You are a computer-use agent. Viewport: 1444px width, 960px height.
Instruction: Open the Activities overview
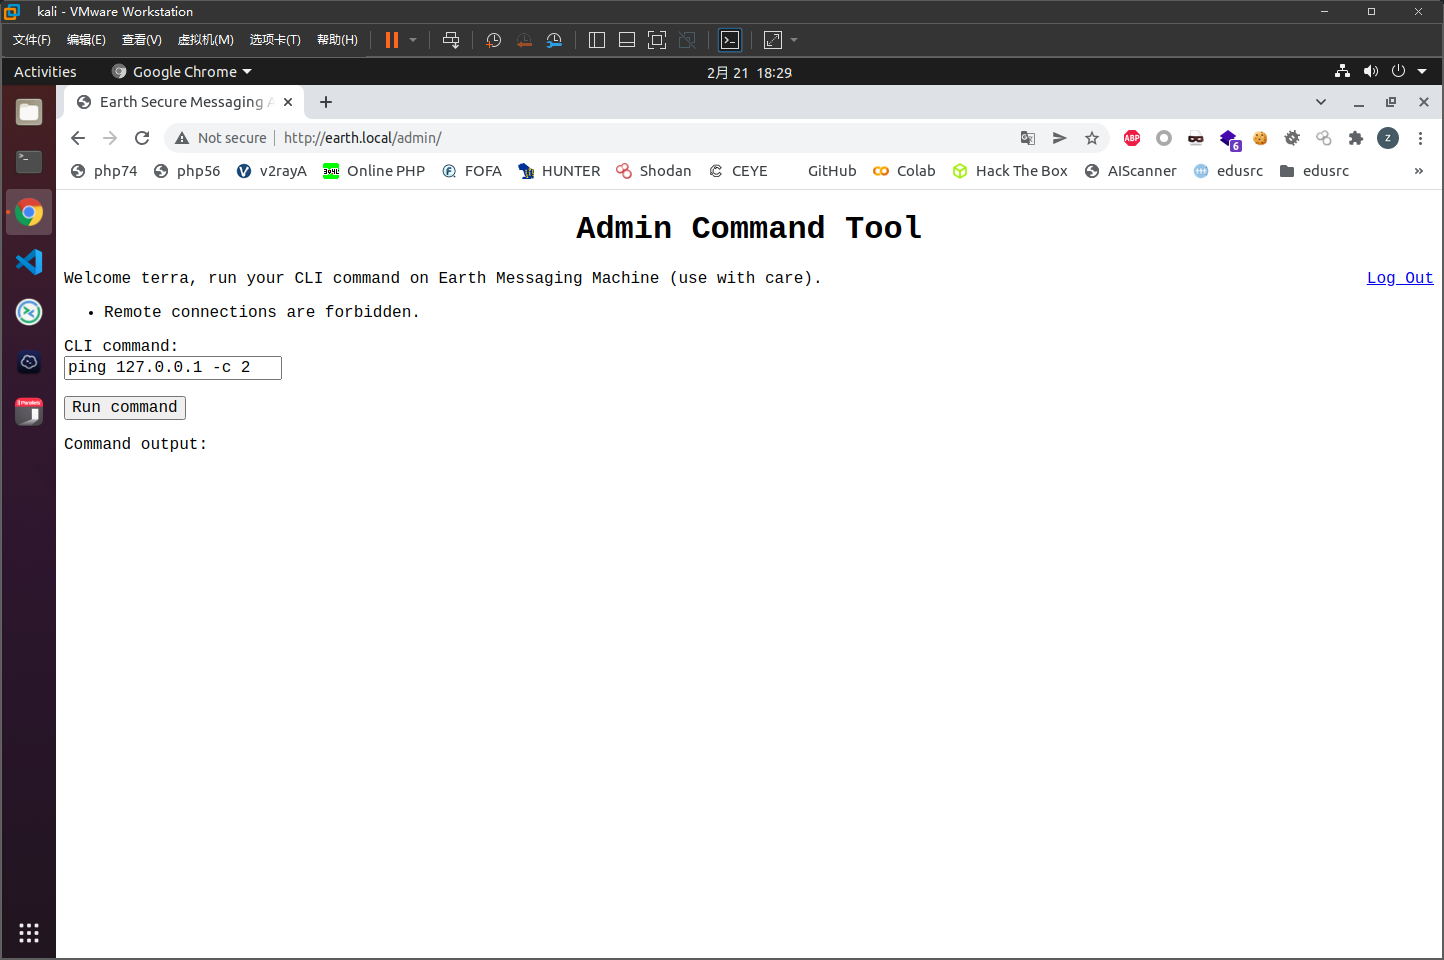click(x=45, y=72)
